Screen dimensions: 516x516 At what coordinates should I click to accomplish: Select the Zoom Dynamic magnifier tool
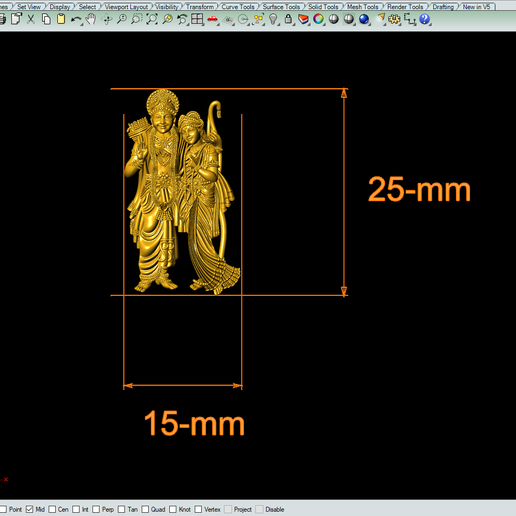[x=122, y=19]
